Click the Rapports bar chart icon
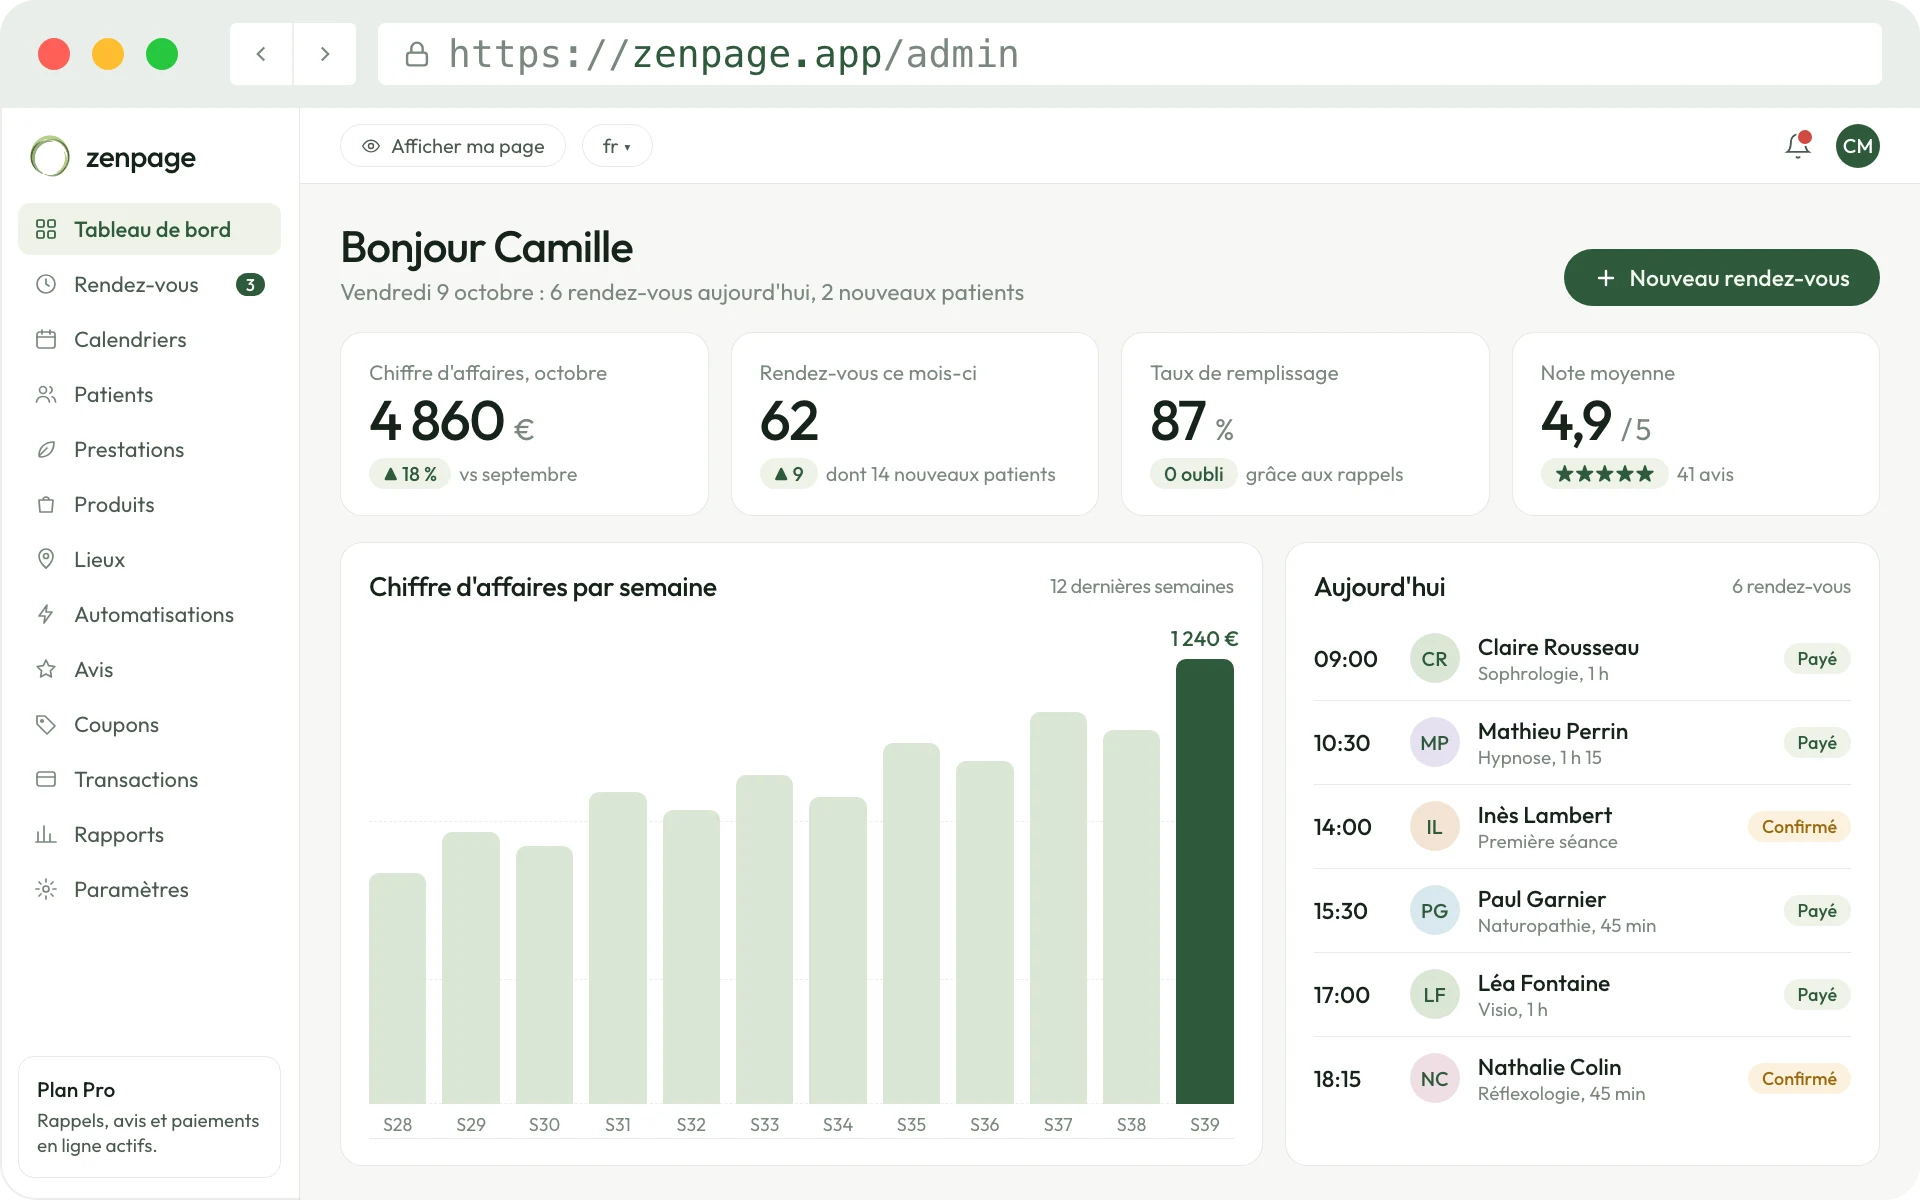This screenshot has height=1200, width=1920. click(46, 835)
